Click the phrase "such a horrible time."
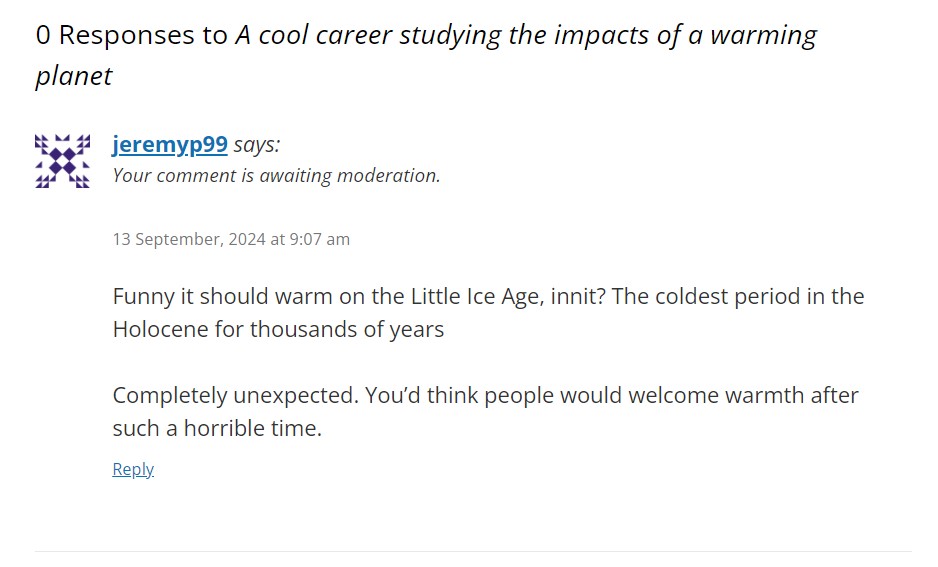Image resolution: width=938 pixels, height=567 pixels. [217, 428]
